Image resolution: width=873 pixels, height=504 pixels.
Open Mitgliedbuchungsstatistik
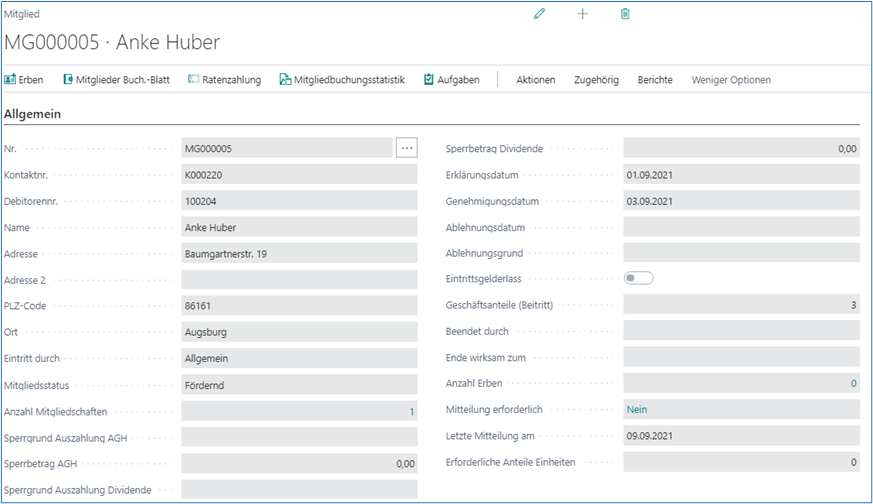click(341, 80)
